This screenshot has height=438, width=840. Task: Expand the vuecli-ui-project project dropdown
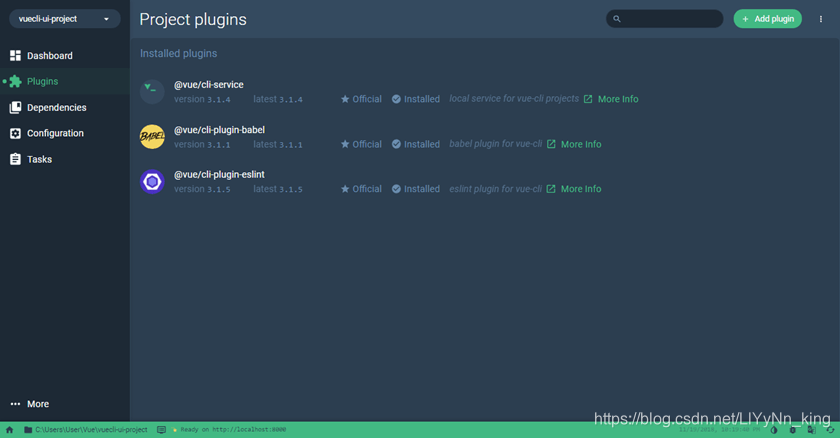[64, 19]
